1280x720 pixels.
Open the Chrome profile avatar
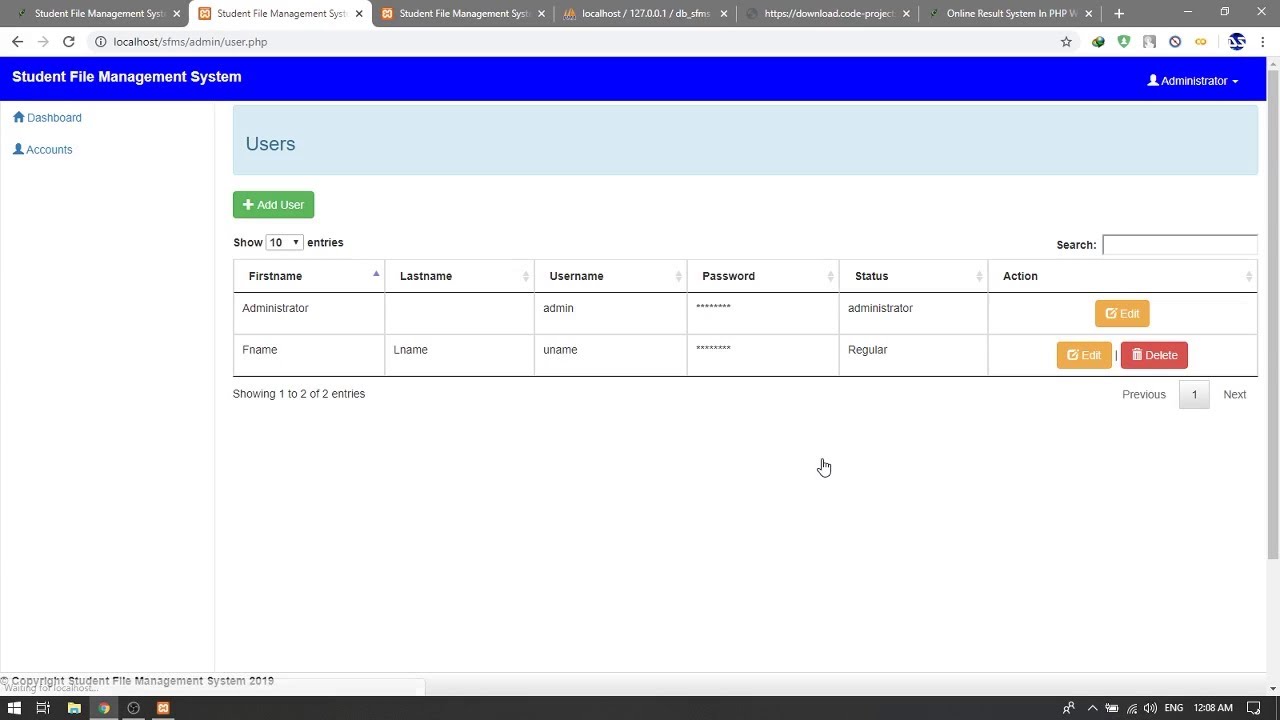(x=1237, y=42)
